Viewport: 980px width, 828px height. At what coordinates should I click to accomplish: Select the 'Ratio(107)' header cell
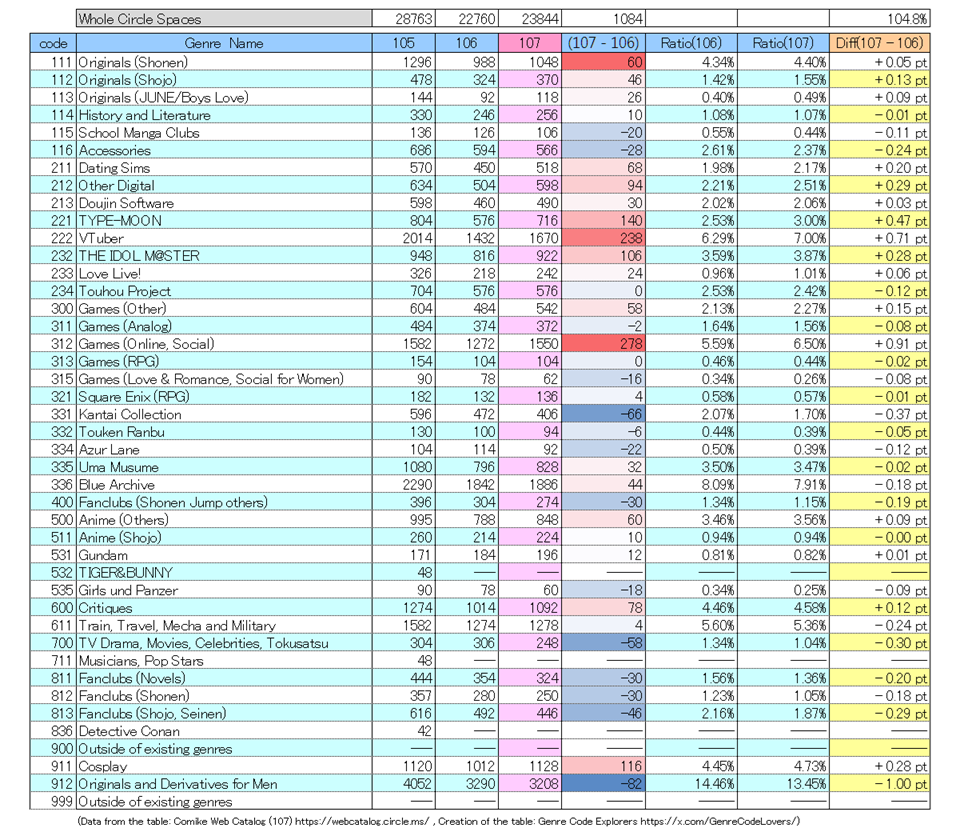point(783,43)
